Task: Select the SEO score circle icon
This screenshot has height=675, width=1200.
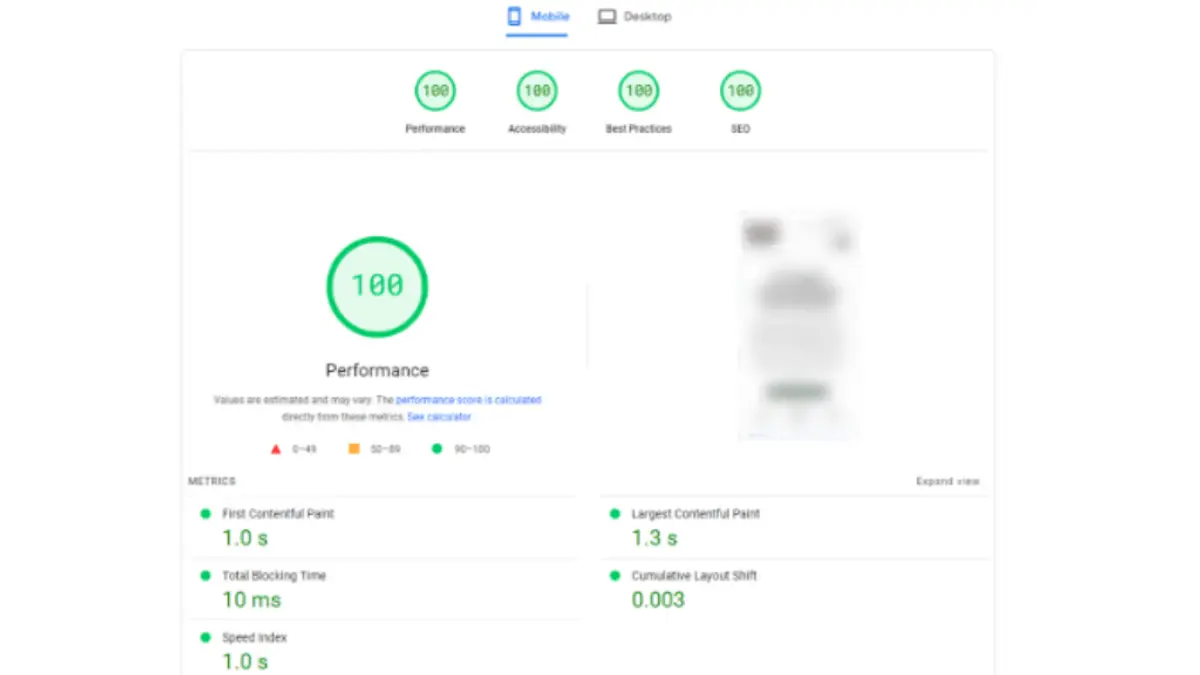Action: tap(740, 89)
